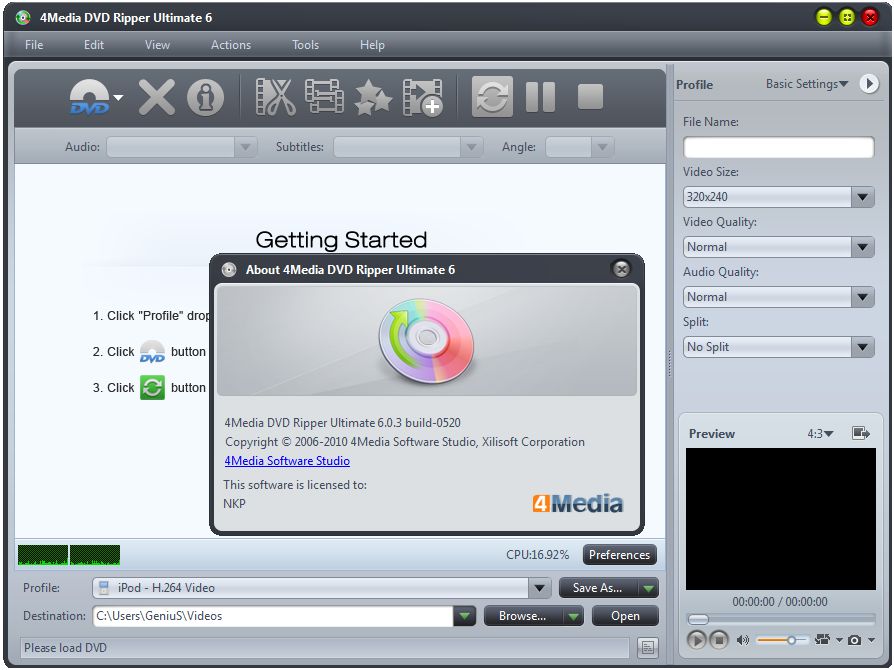894x670 pixels.
Task: Click the preview video-mode icon beside the camera
Action: tap(822, 640)
